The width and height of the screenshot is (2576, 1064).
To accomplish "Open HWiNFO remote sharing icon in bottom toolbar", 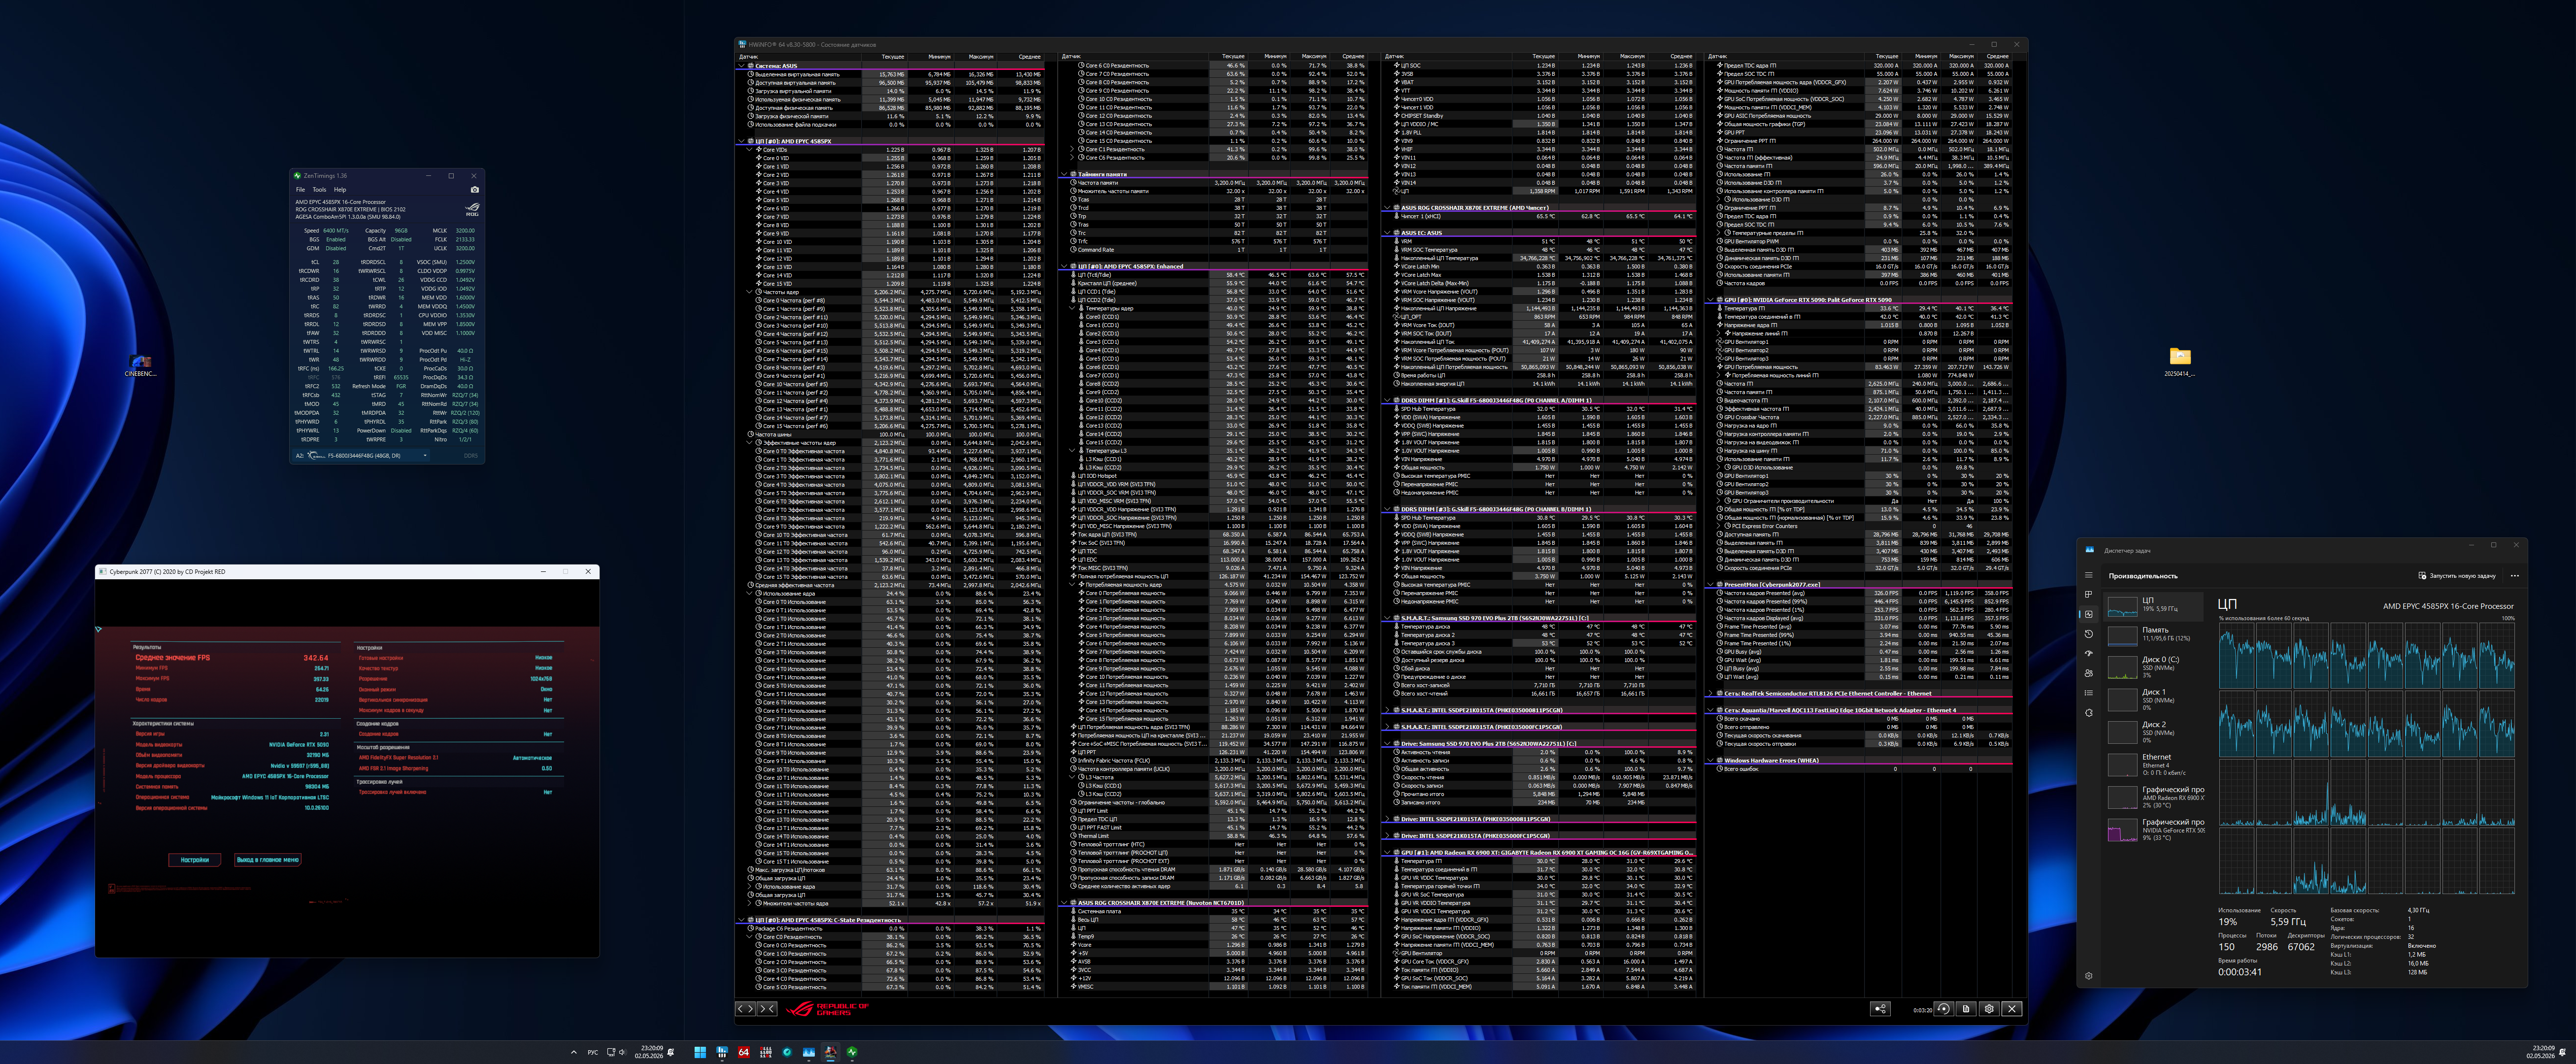I will point(1880,1009).
